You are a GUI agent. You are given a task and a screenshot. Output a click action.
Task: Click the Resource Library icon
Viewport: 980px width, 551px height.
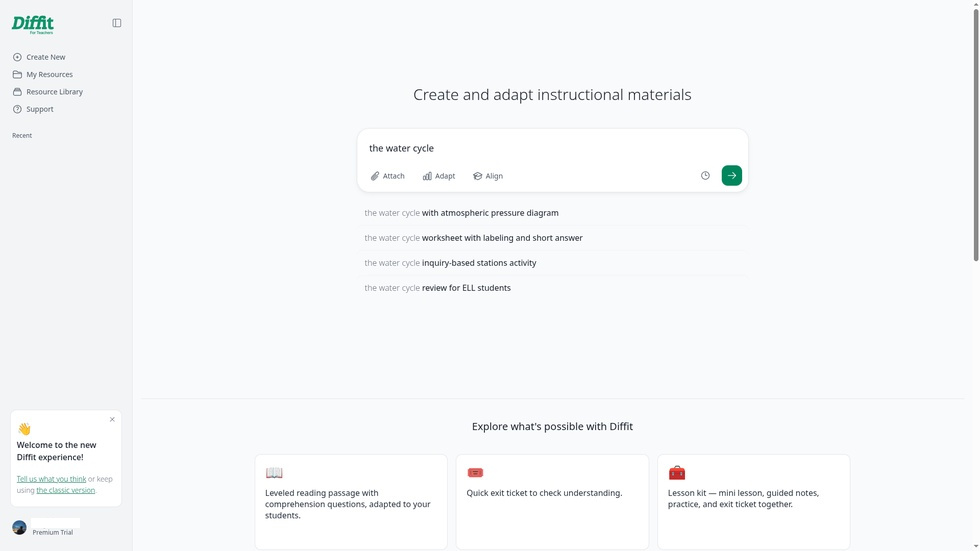pyautogui.click(x=18, y=92)
